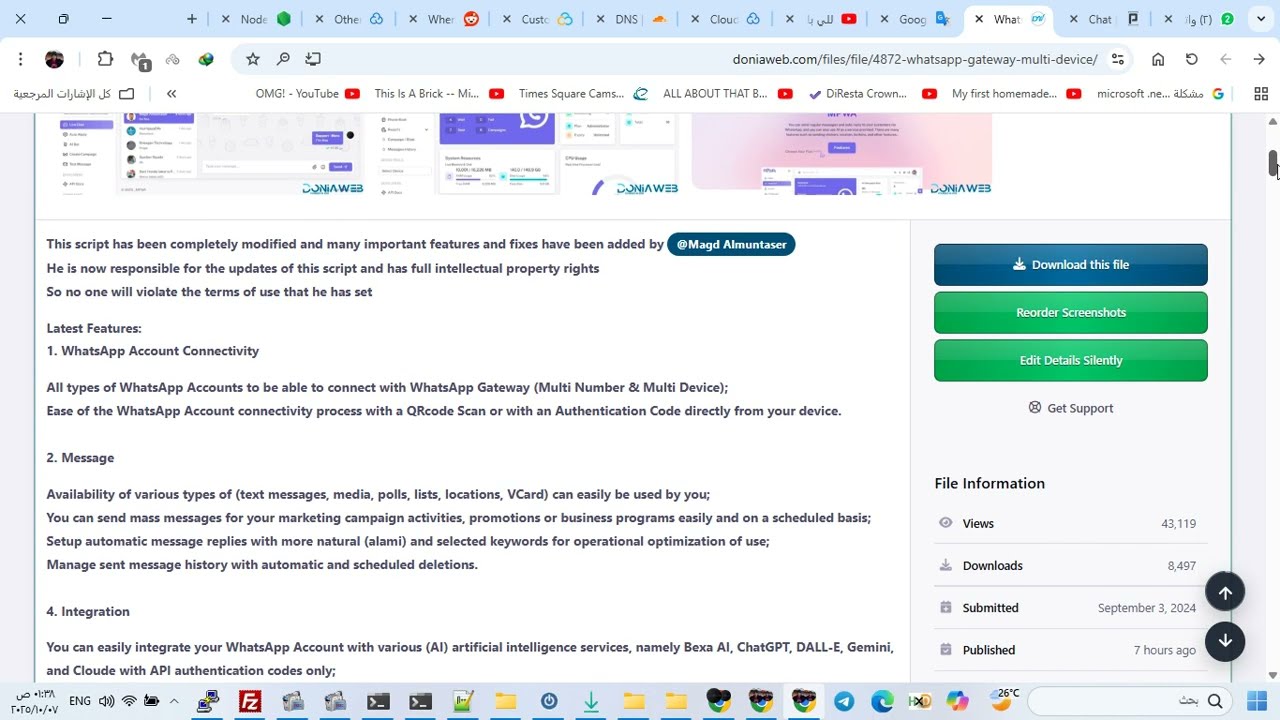
Task: Open the tab search dropdown chevron
Action: [1261, 19]
